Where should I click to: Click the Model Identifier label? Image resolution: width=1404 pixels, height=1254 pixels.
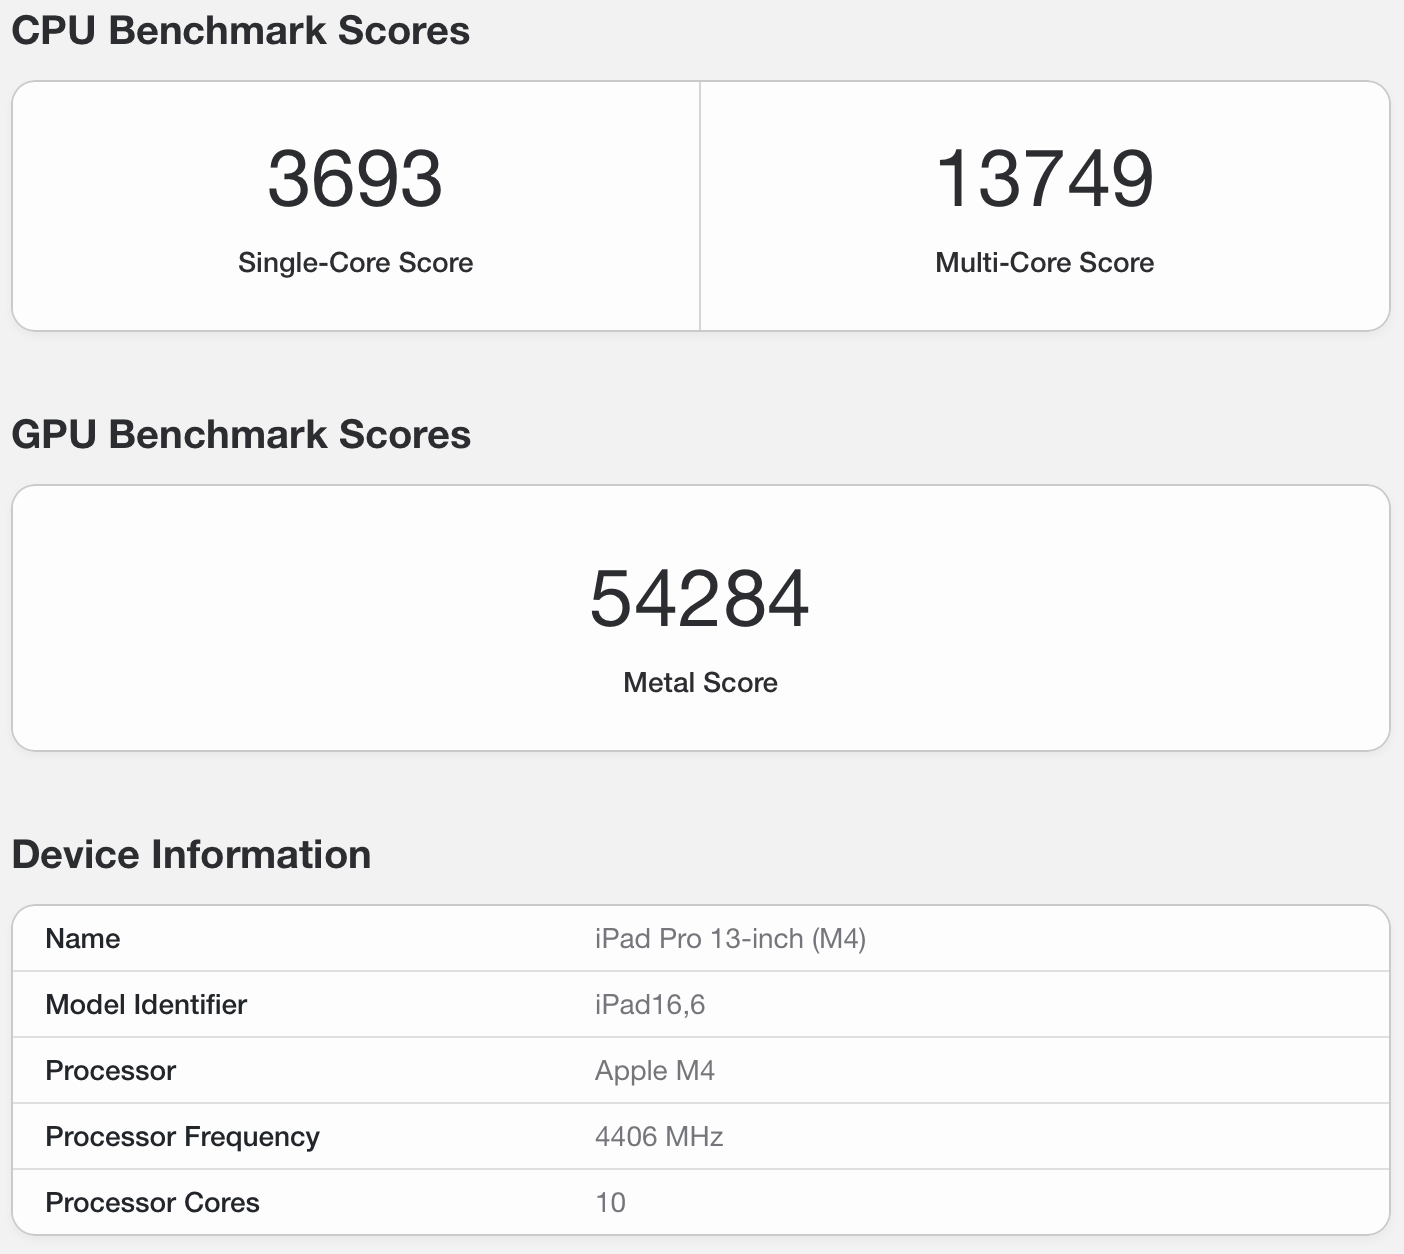tap(146, 1005)
